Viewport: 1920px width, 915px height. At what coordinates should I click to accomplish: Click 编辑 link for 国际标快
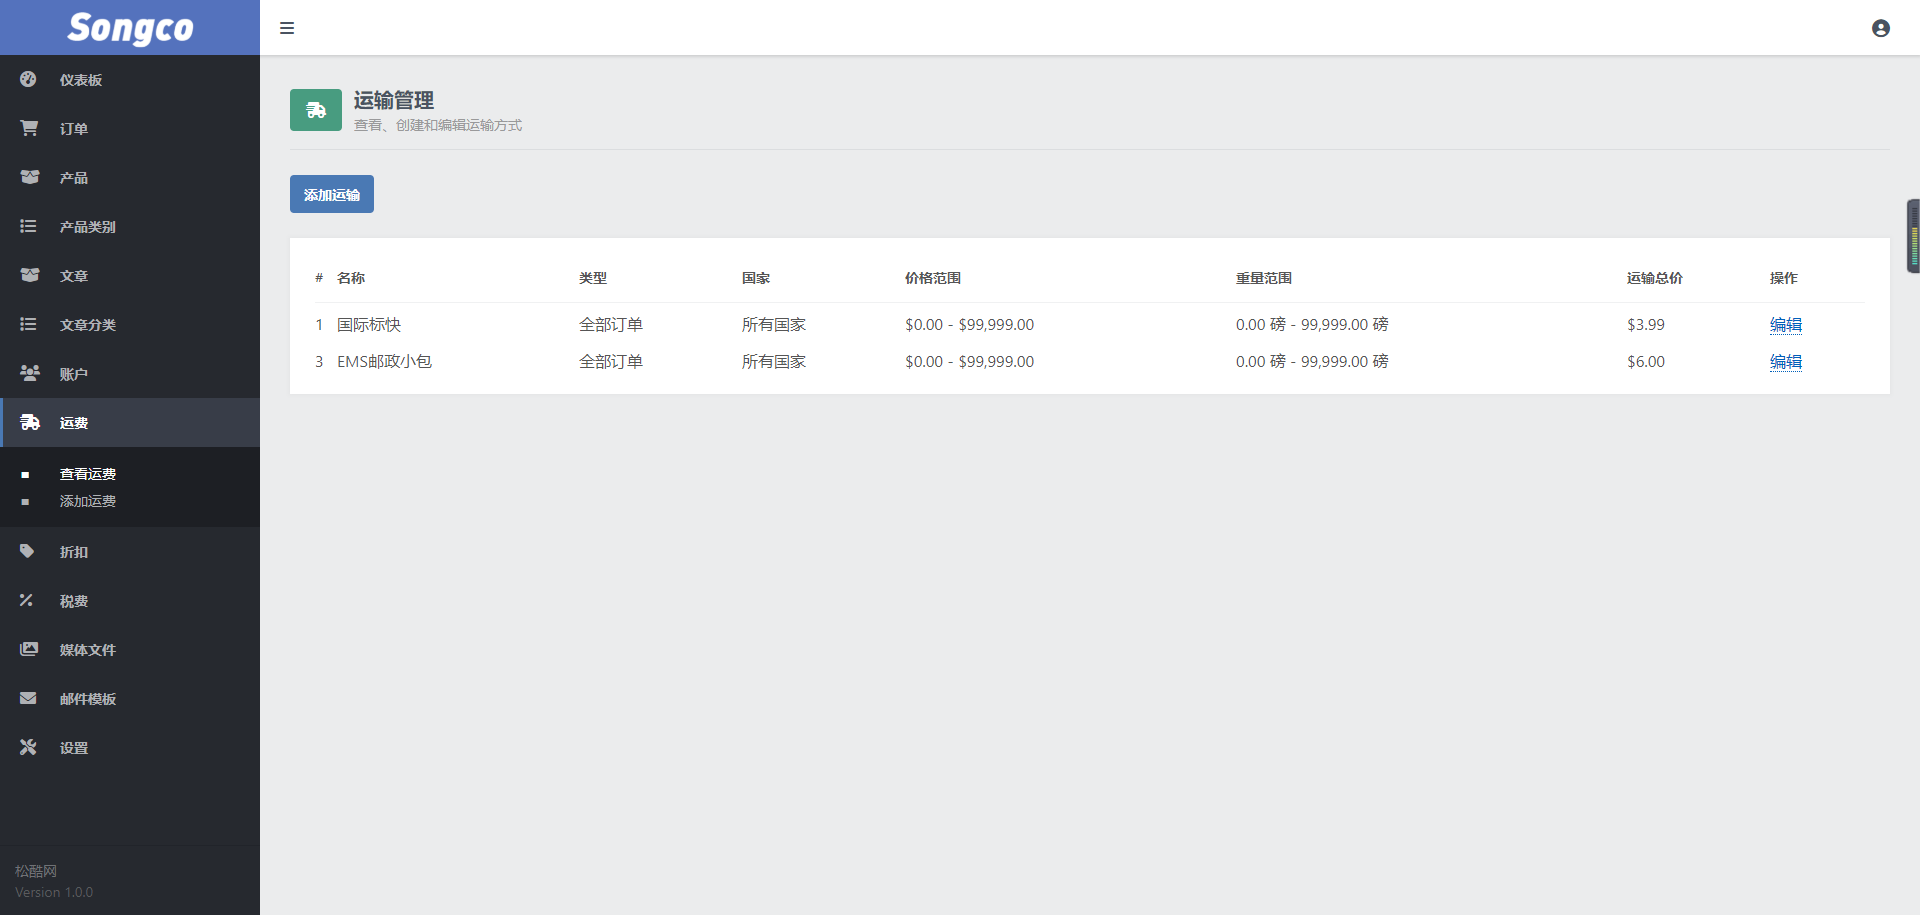[1786, 325]
